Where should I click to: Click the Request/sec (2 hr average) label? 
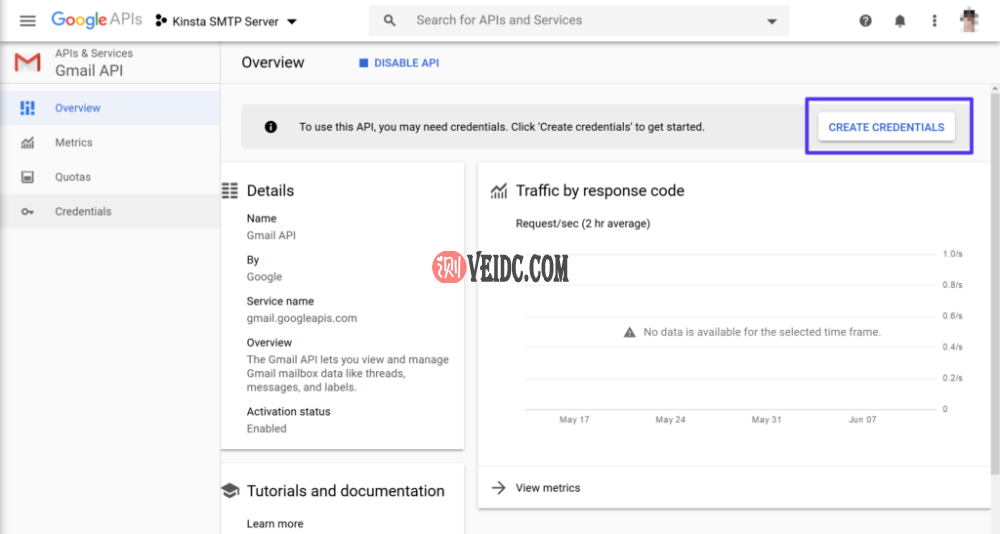click(x=583, y=223)
